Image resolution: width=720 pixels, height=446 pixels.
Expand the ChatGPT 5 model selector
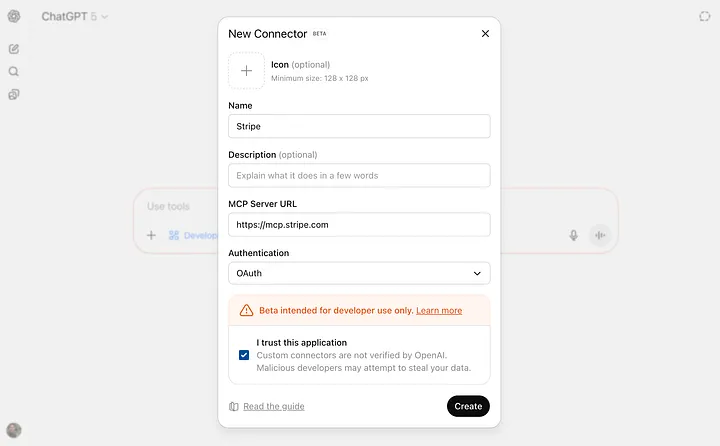tap(75, 17)
